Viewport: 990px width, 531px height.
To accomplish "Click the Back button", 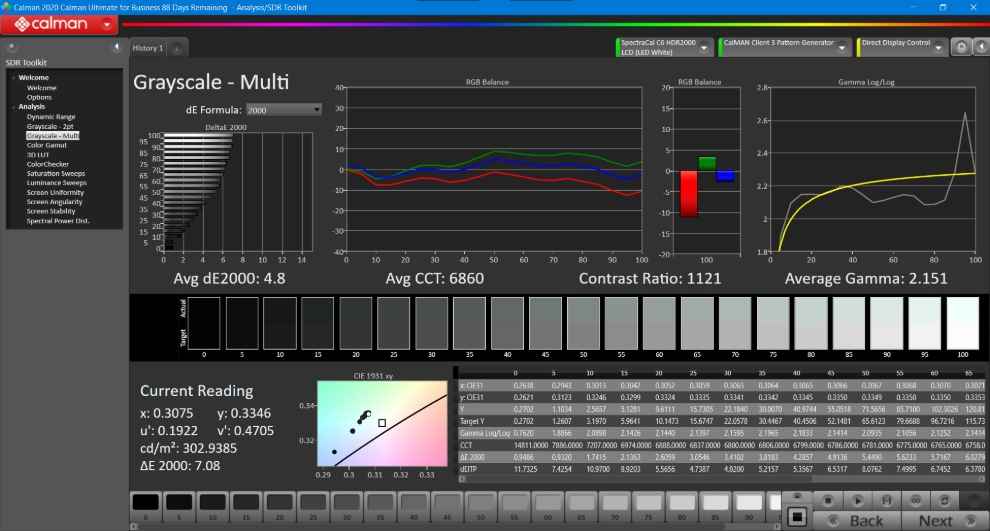I will 856,521.
